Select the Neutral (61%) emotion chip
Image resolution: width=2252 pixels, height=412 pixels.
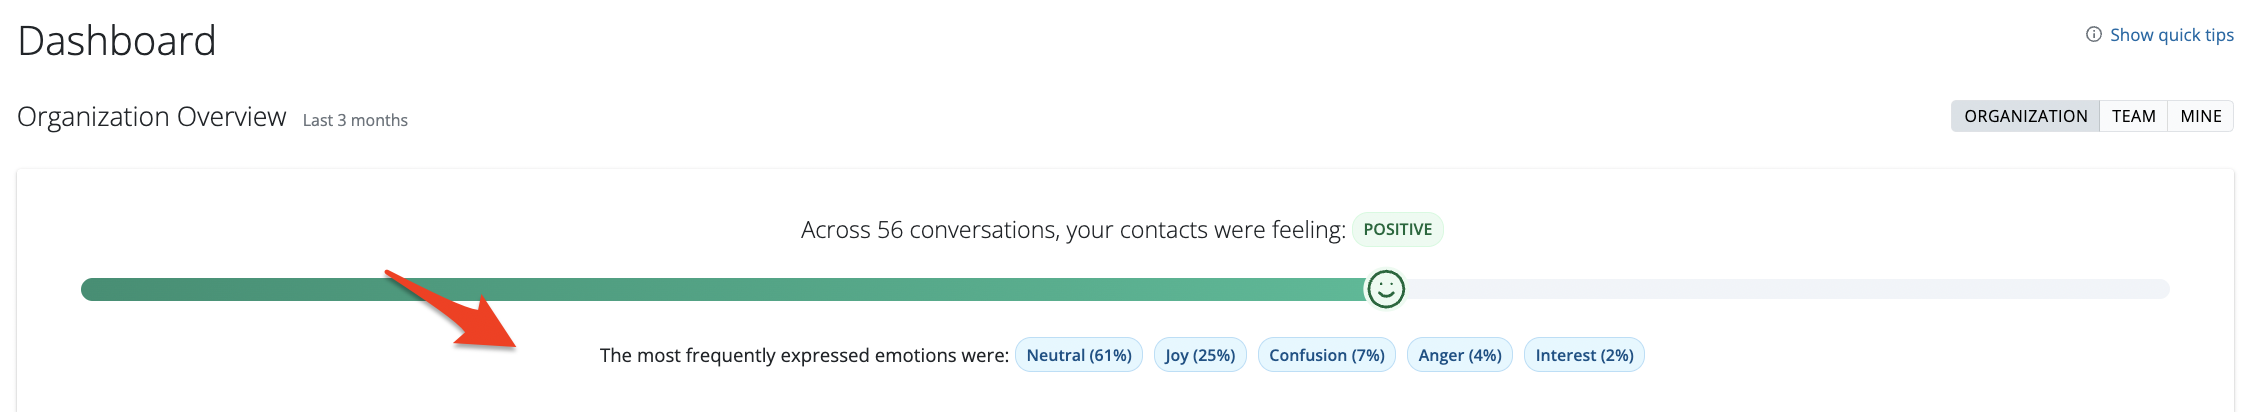click(x=1078, y=355)
